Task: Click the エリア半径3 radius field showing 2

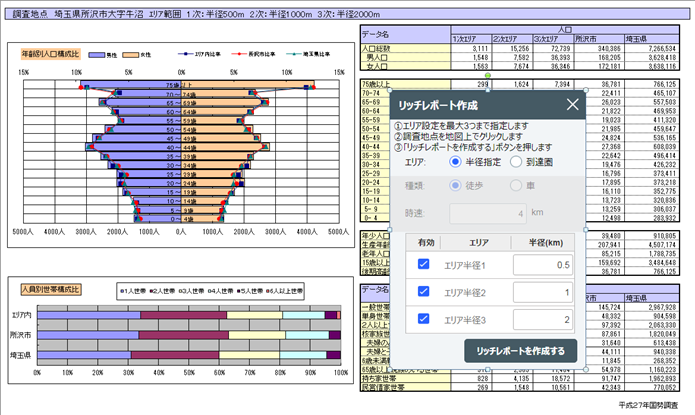Action: [x=543, y=320]
